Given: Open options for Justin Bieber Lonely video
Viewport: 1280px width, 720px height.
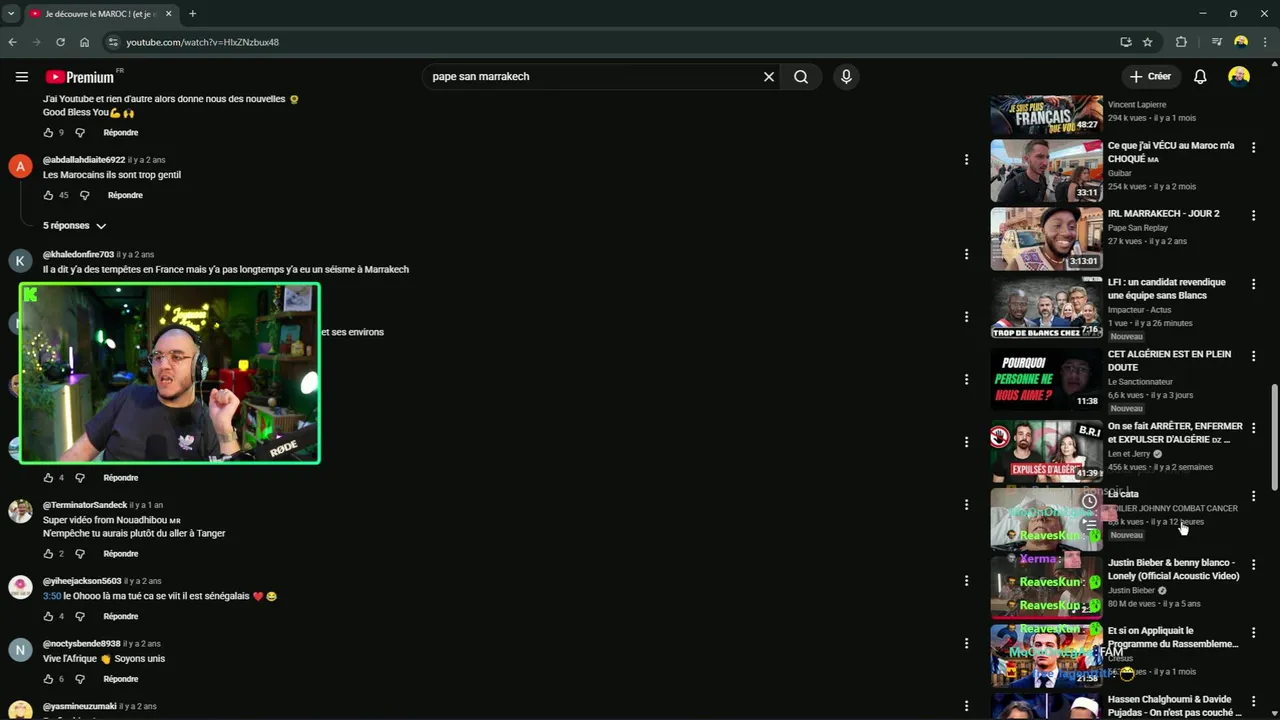Looking at the screenshot, I should [1253, 565].
